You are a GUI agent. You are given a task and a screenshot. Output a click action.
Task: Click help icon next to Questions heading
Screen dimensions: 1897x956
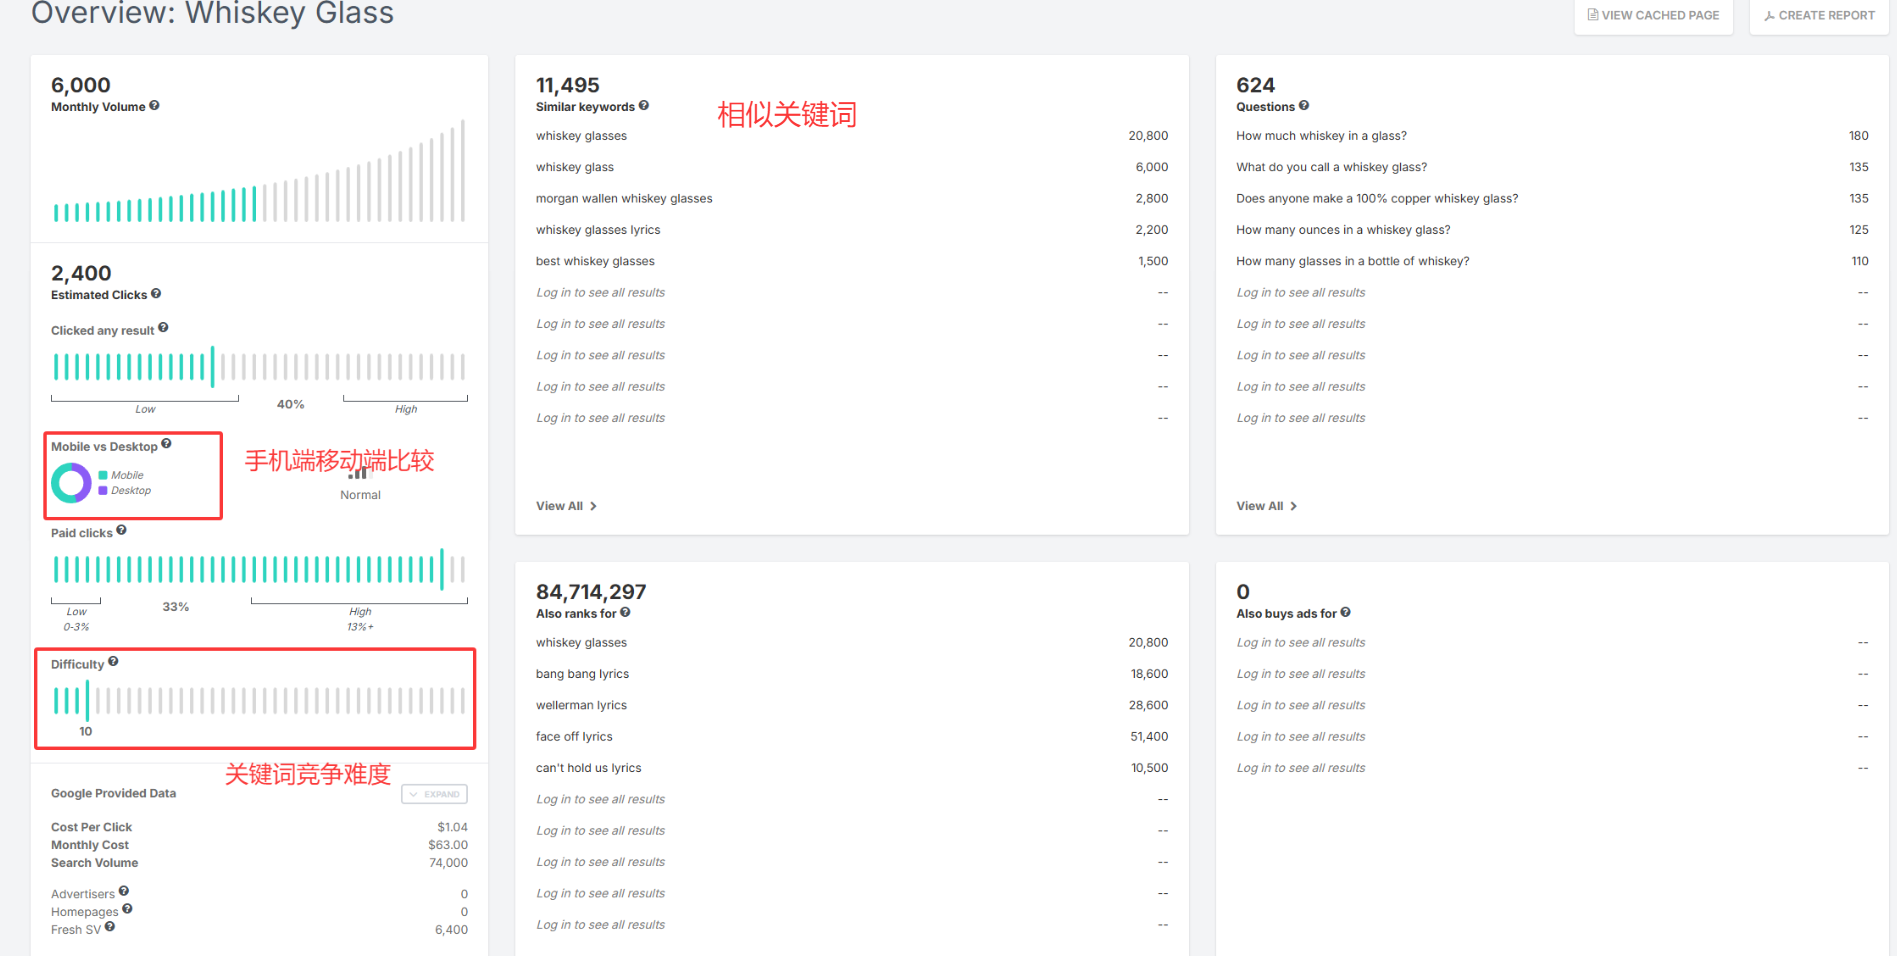pyautogui.click(x=1304, y=106)
